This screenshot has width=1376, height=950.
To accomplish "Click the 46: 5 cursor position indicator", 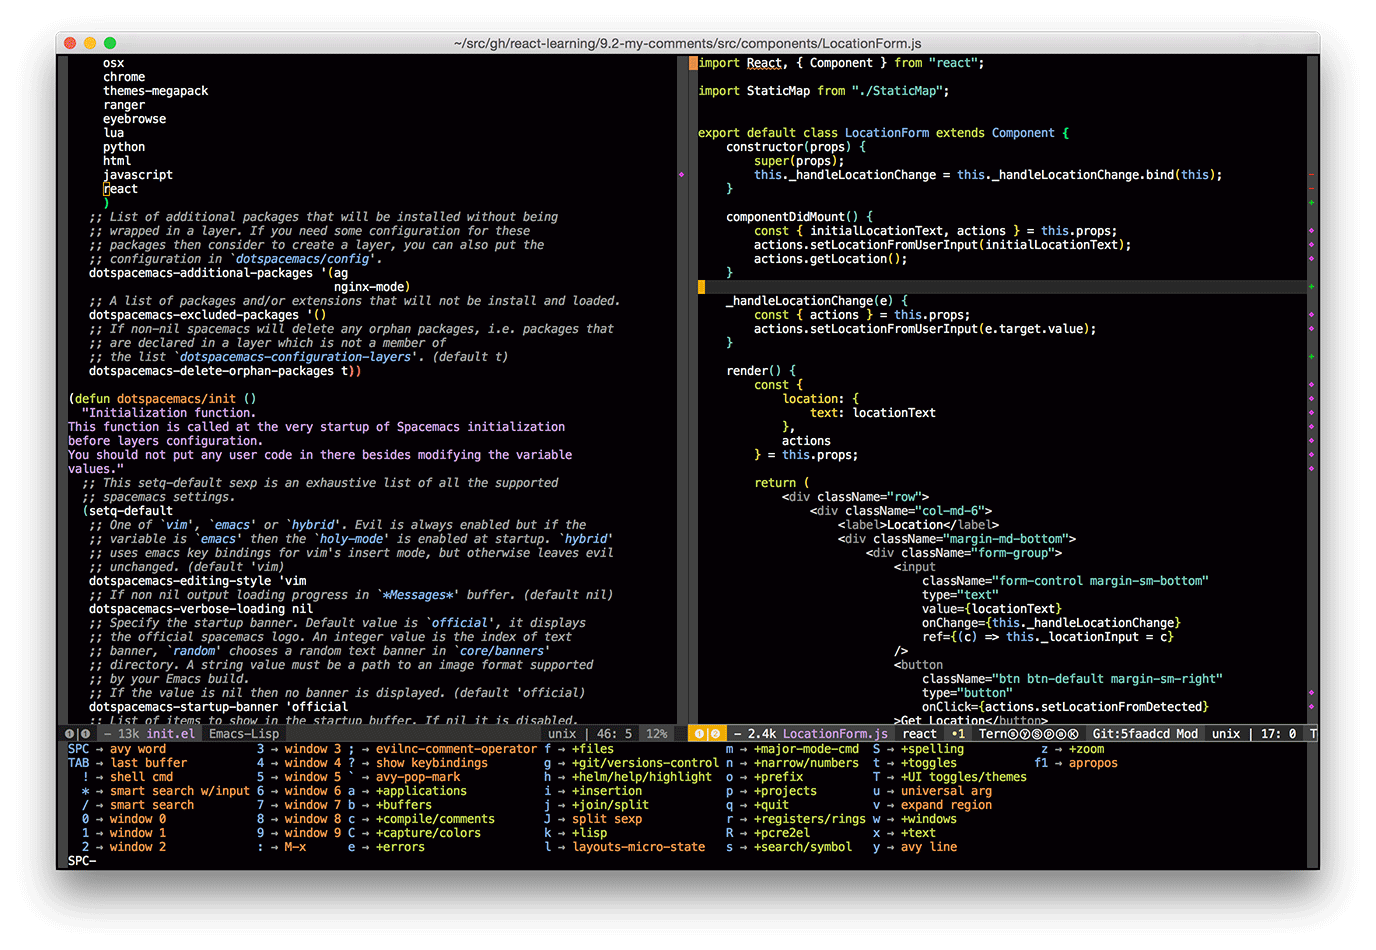I will [x=614, y=734].
